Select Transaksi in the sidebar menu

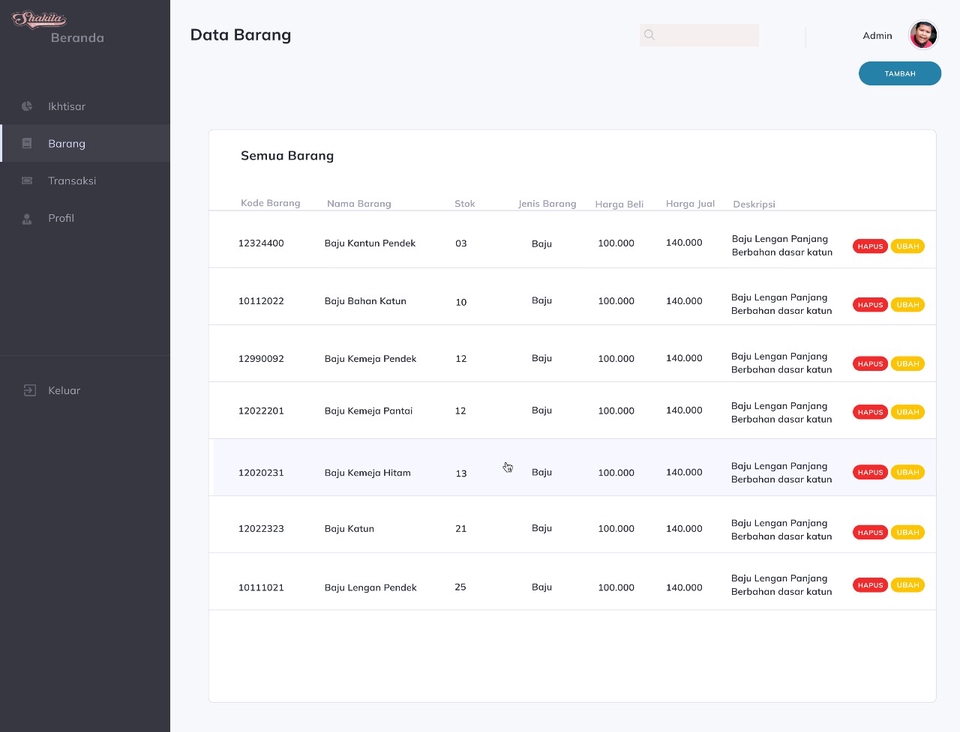point(72,180)
